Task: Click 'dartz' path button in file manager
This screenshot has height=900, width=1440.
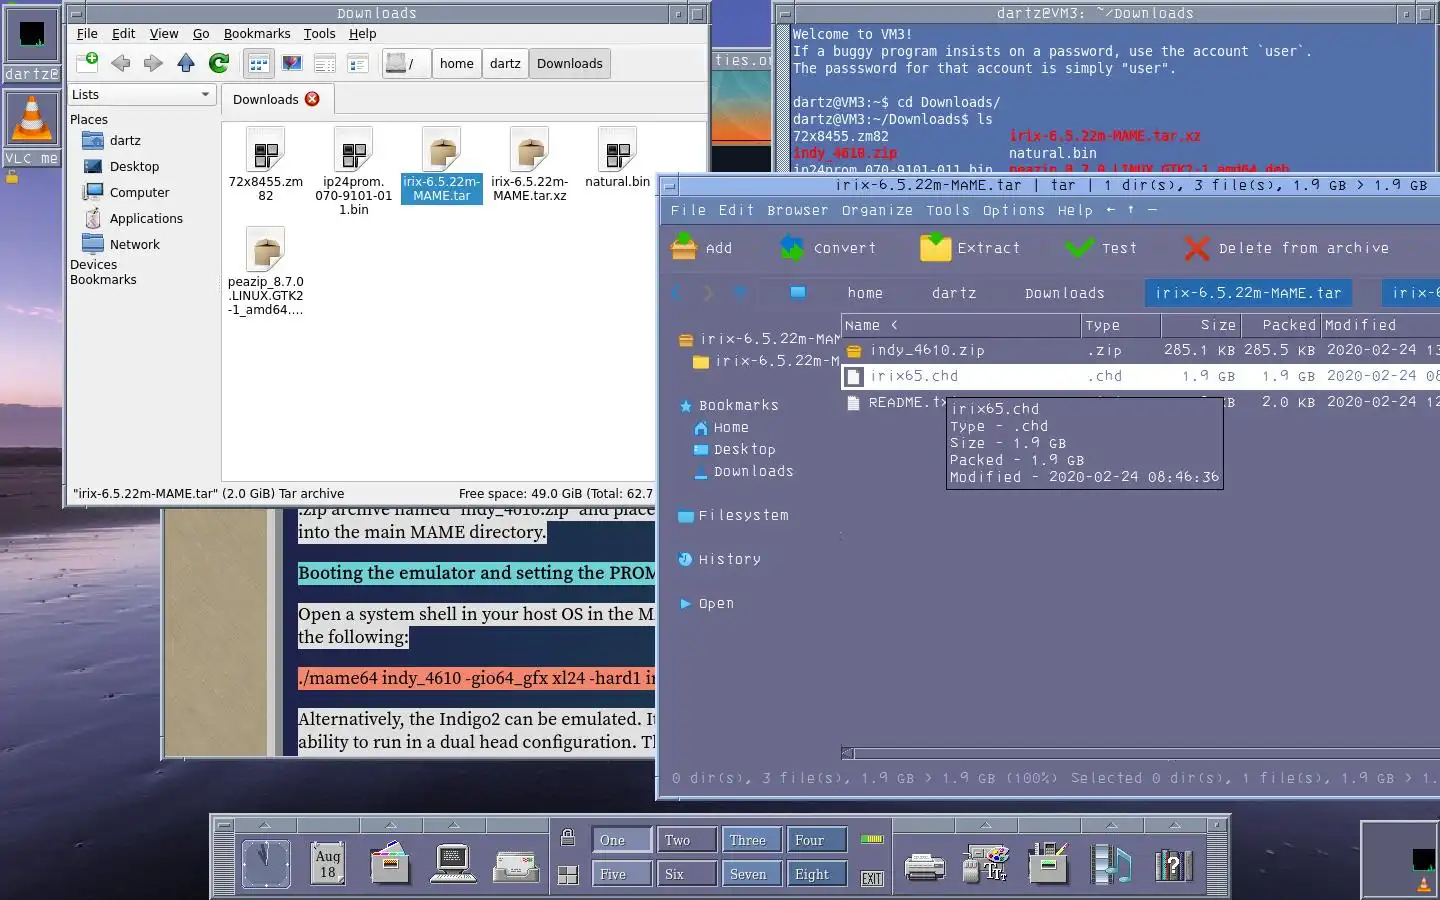Action: coord(505,63)
